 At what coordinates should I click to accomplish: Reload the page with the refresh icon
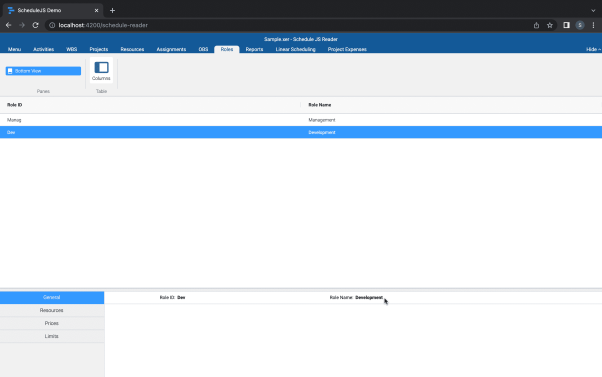pos(35,25)
